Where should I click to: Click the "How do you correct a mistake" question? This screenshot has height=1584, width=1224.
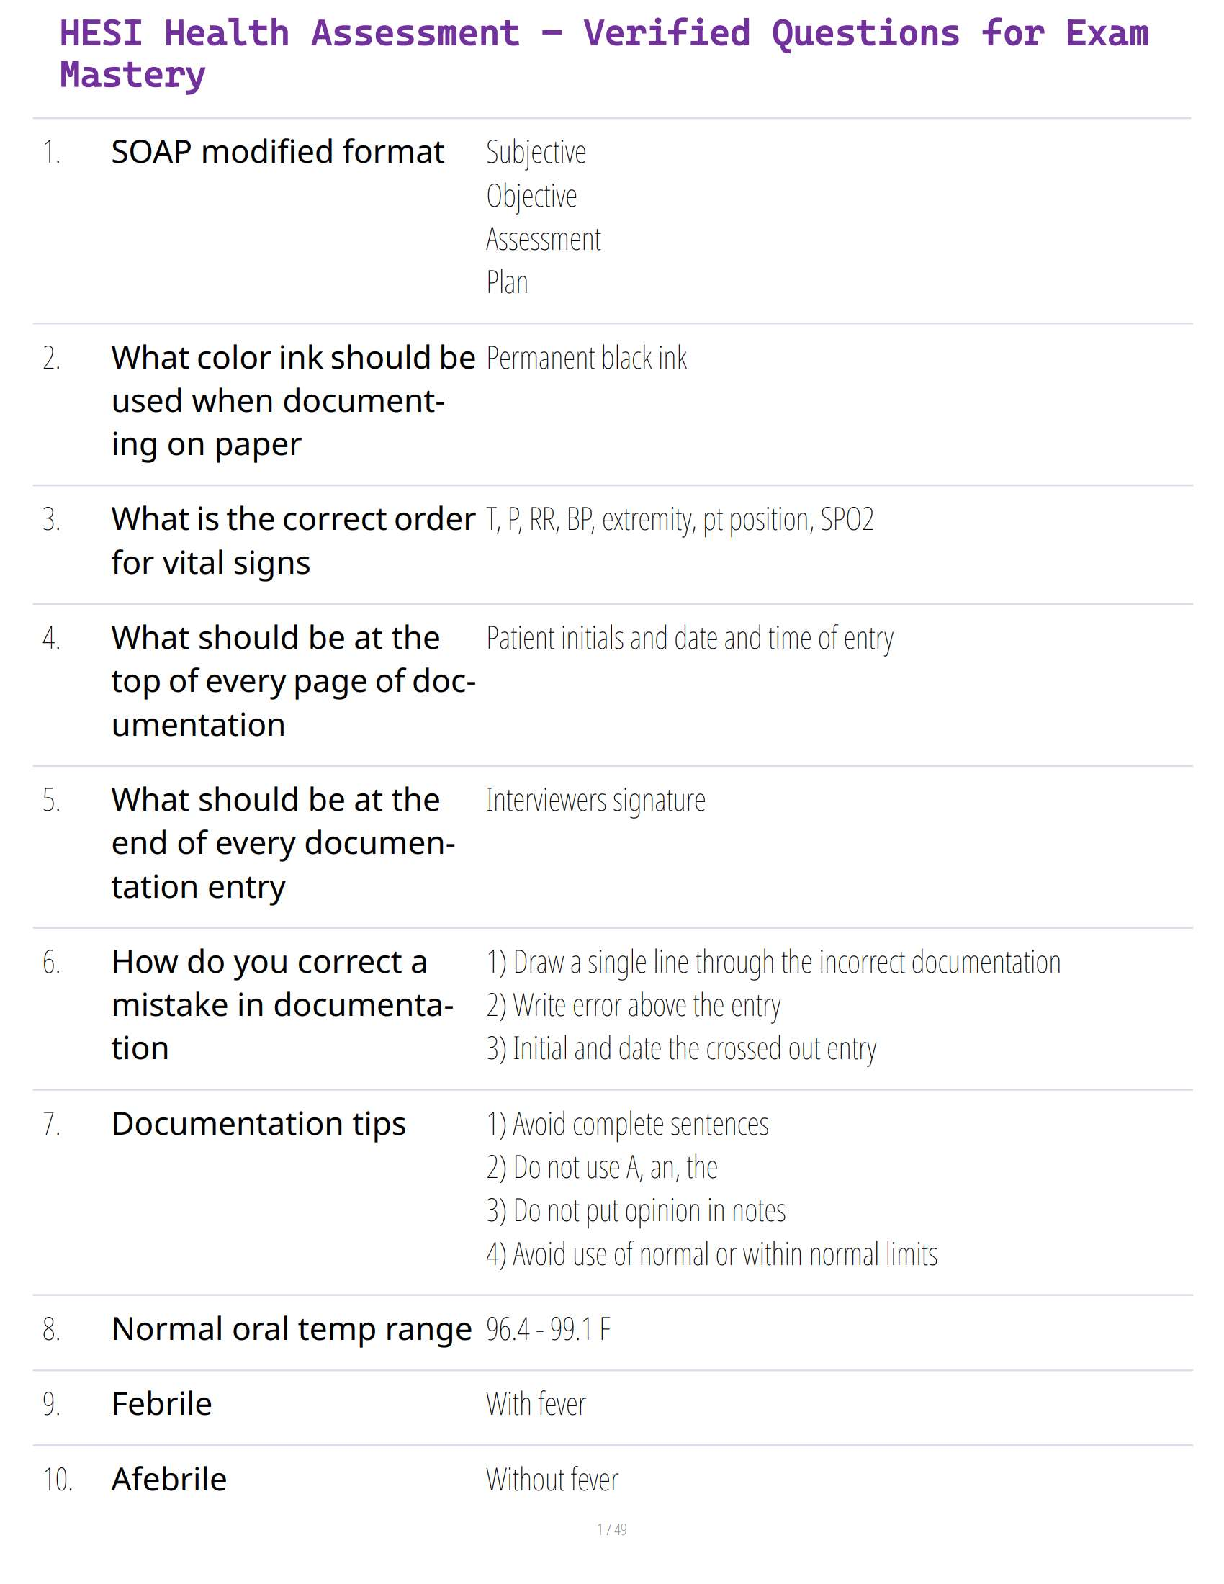coord(281,1004)
